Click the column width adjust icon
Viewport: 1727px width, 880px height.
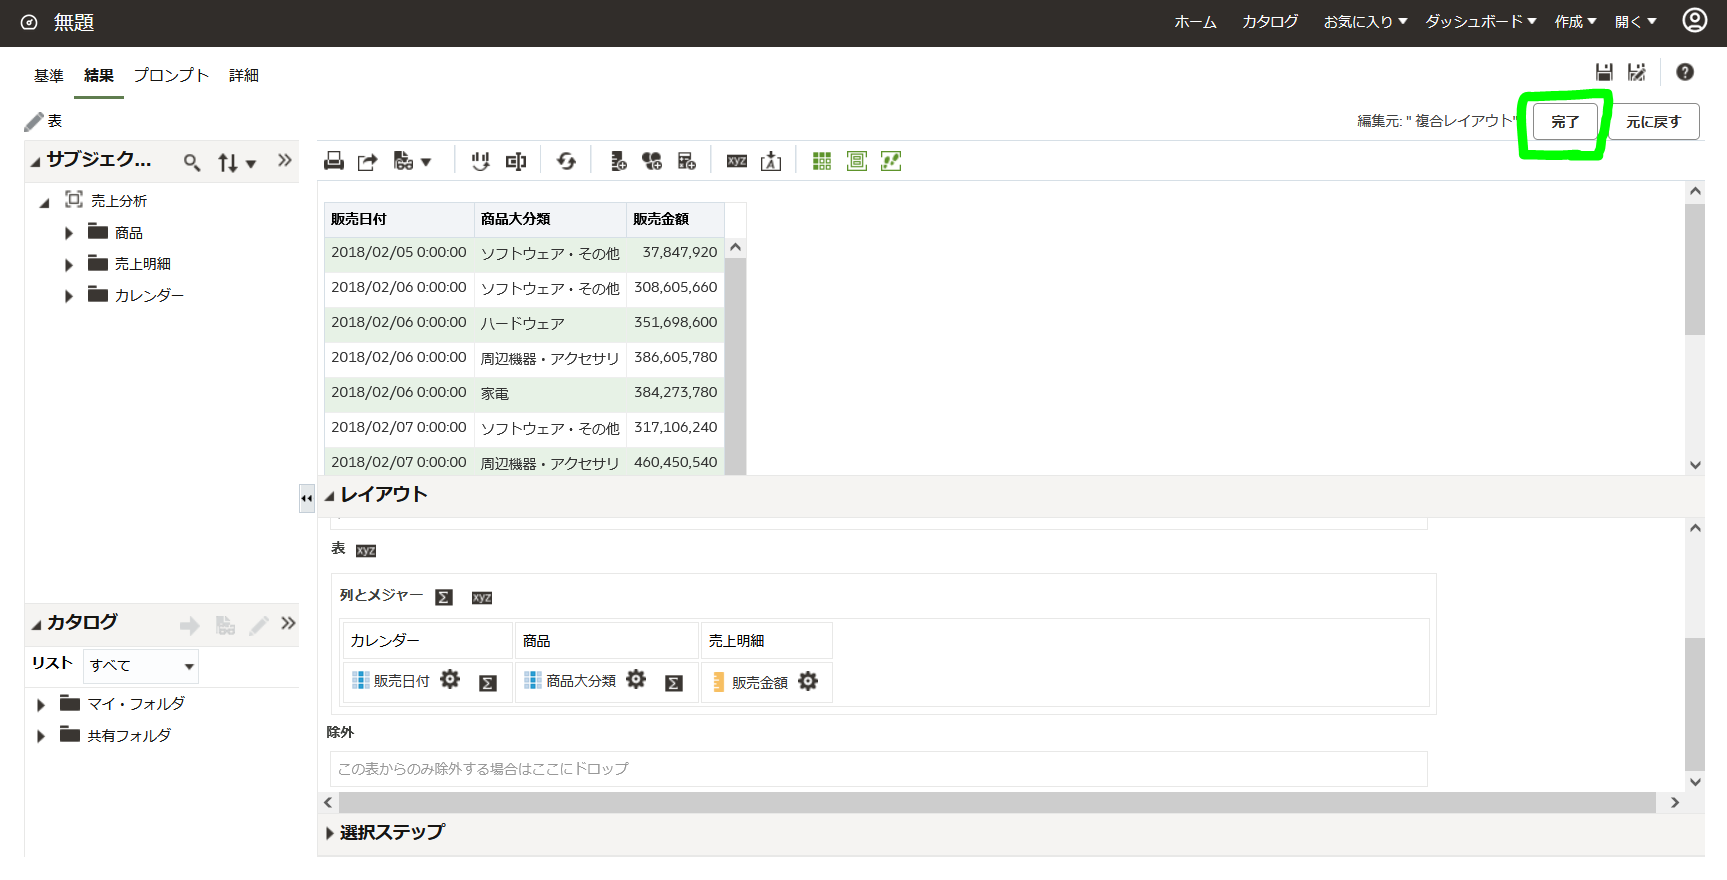point(516,161)
